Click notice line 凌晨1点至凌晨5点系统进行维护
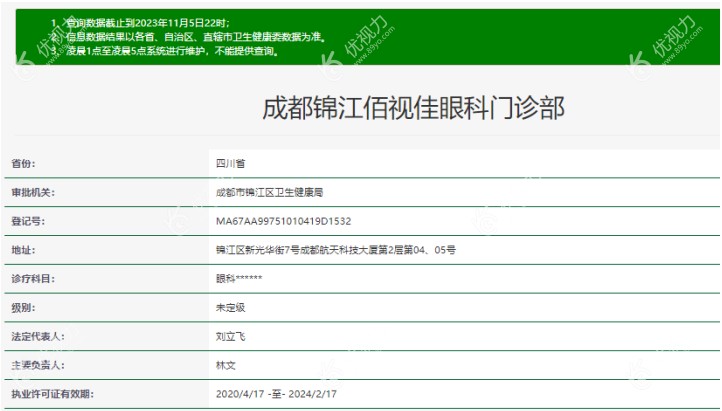The height and width of the screenshot is (411, 722). [x=172, y=51]
